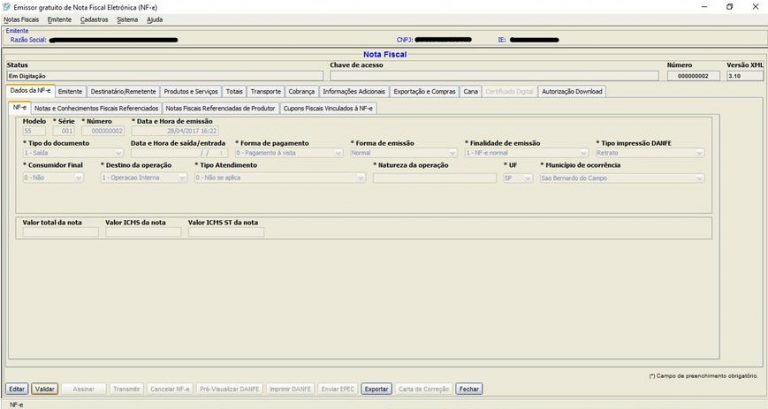Image resolution: width=768 pixels, height=409 pixels.
Task: Open the Ajuda menu
Action: [155, 20]
